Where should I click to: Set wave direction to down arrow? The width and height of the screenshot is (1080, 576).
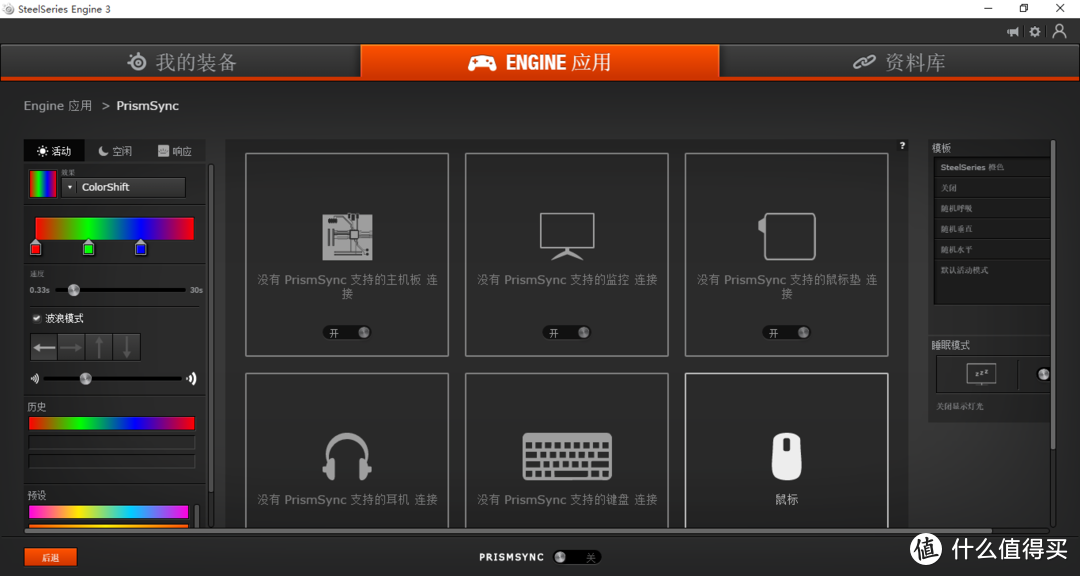[x=127, y=347]
